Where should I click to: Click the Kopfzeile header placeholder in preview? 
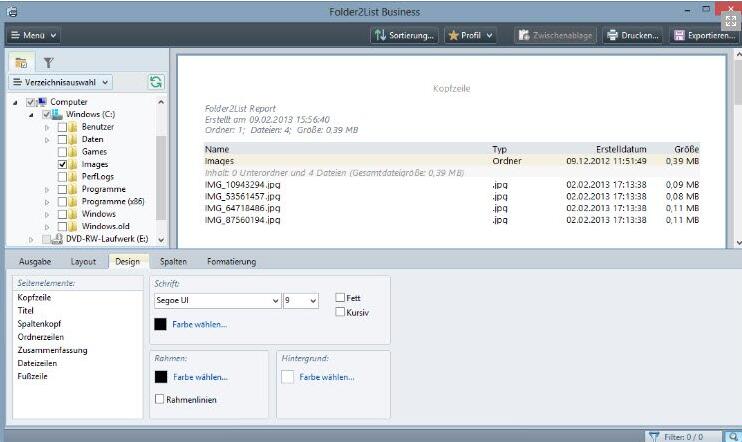coord(451,88)
